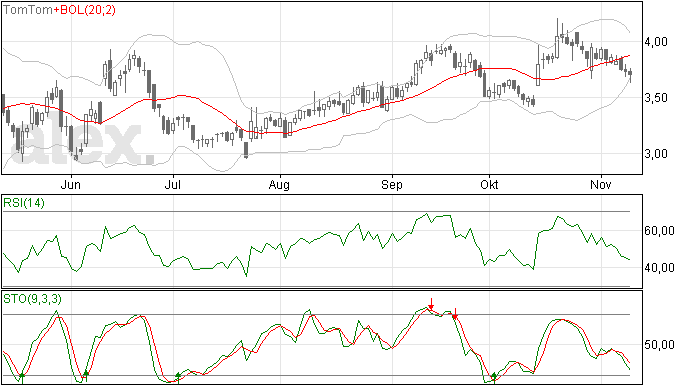Click the green buy marker just after June start
The width and height of the screenshot is (690, 387).
86,376
